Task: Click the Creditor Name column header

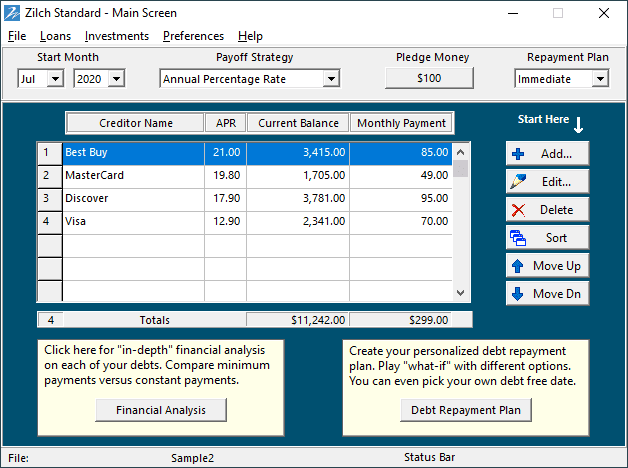Action: [x=135, y=123]
